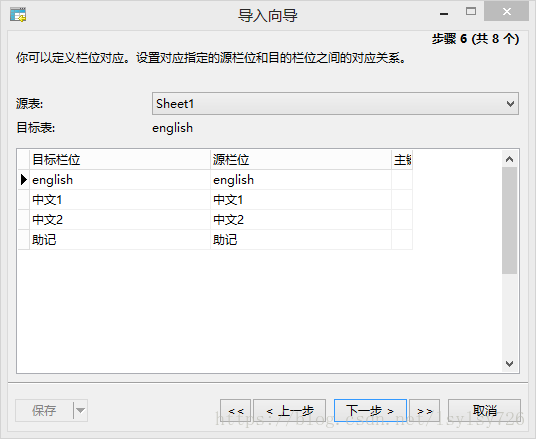
Task: Jump to the first step with << button
Action: click(x=236, y=410)
